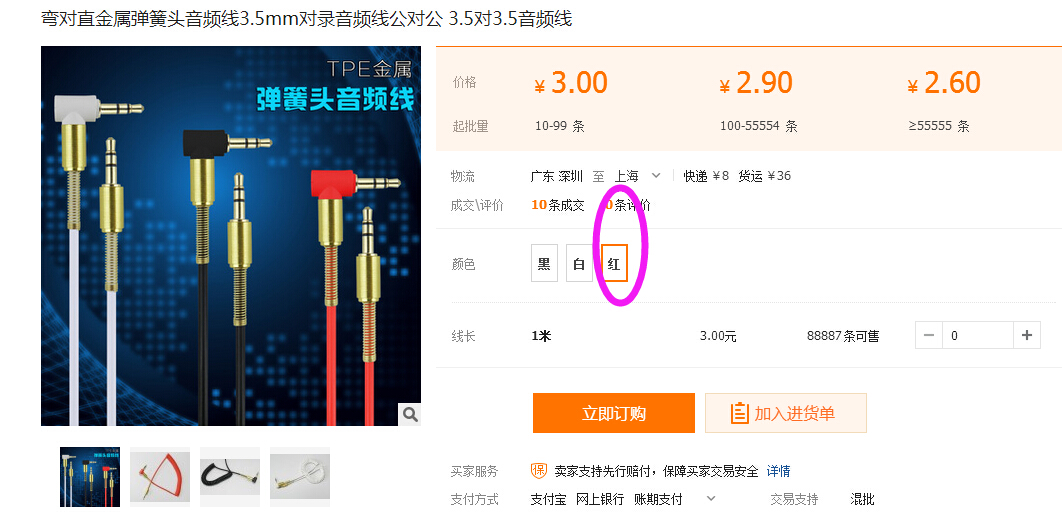Select the 红 color option
This screenshot has height=520, width=1062.
[x=614, y=263]
